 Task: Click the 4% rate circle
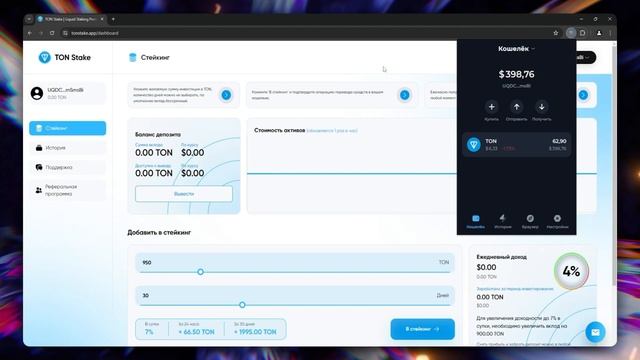(571, 271)
